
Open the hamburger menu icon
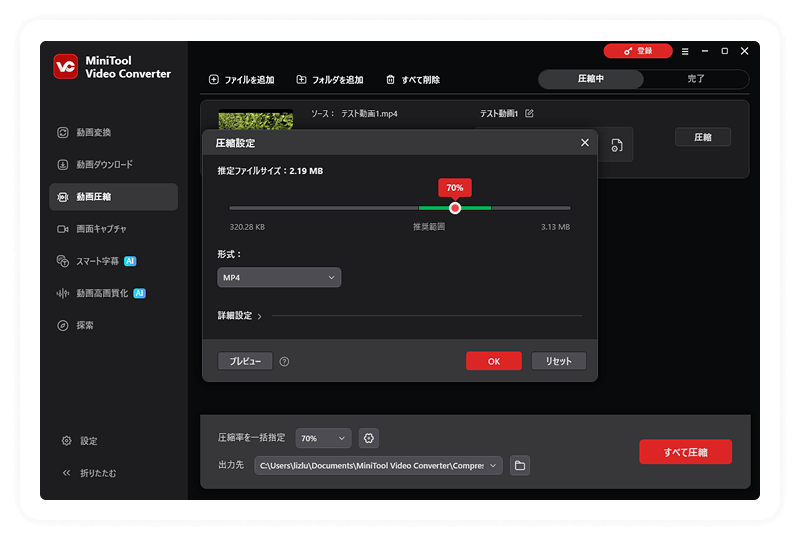pos(685,52)
